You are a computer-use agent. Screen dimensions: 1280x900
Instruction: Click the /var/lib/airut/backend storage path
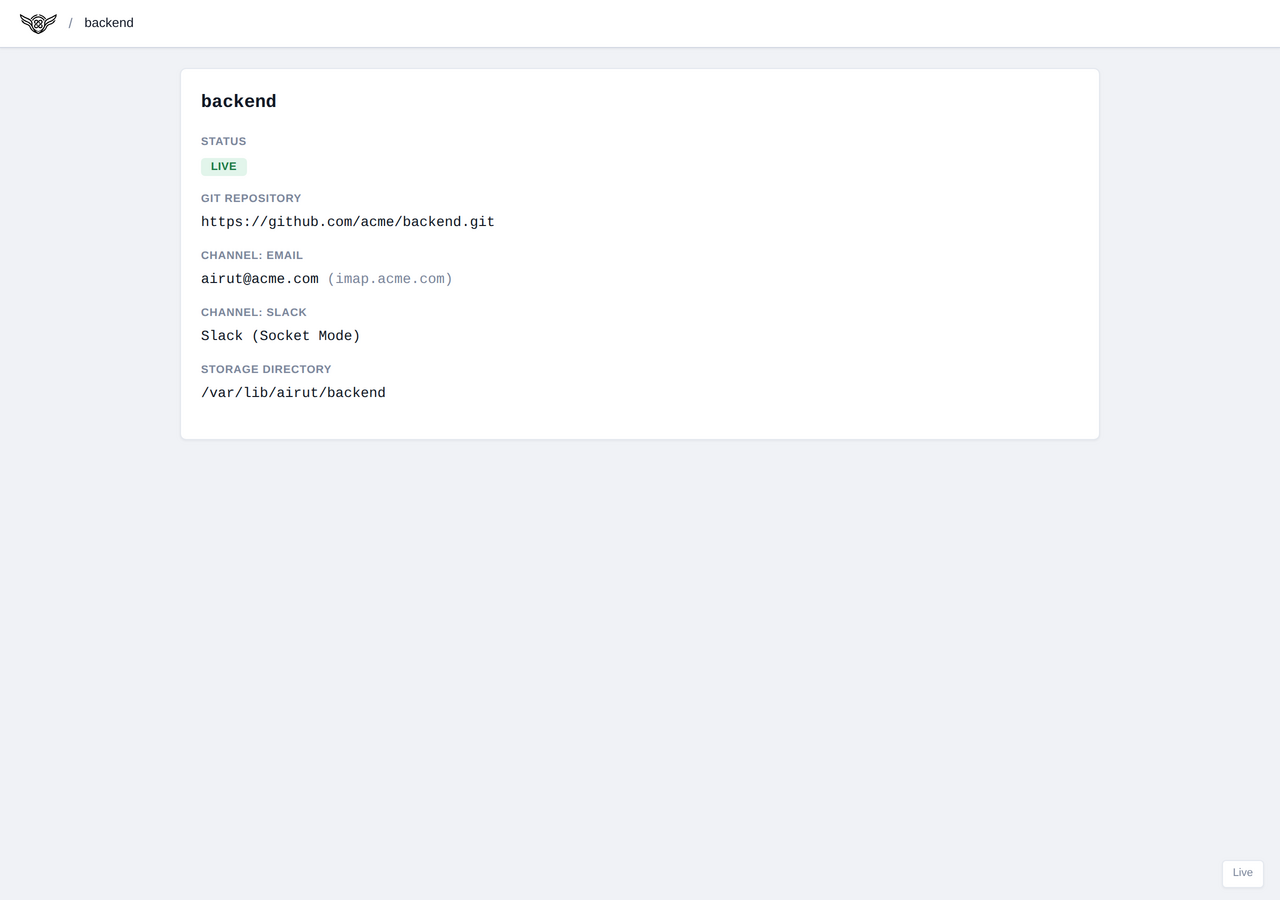coord(293,393)
